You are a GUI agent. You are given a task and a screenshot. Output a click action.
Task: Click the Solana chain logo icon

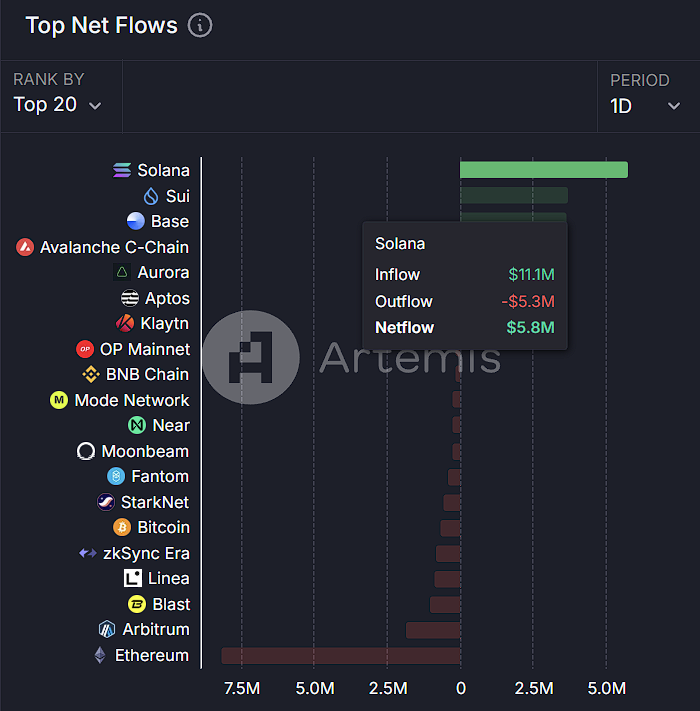pyautogui.click(x=122, y=171)
